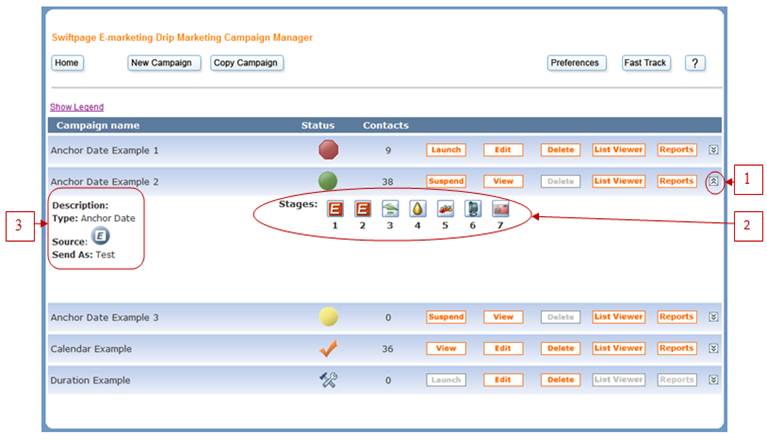Select Calendar Example campaign name
This screenshot has height=440, width=767.
91,349
